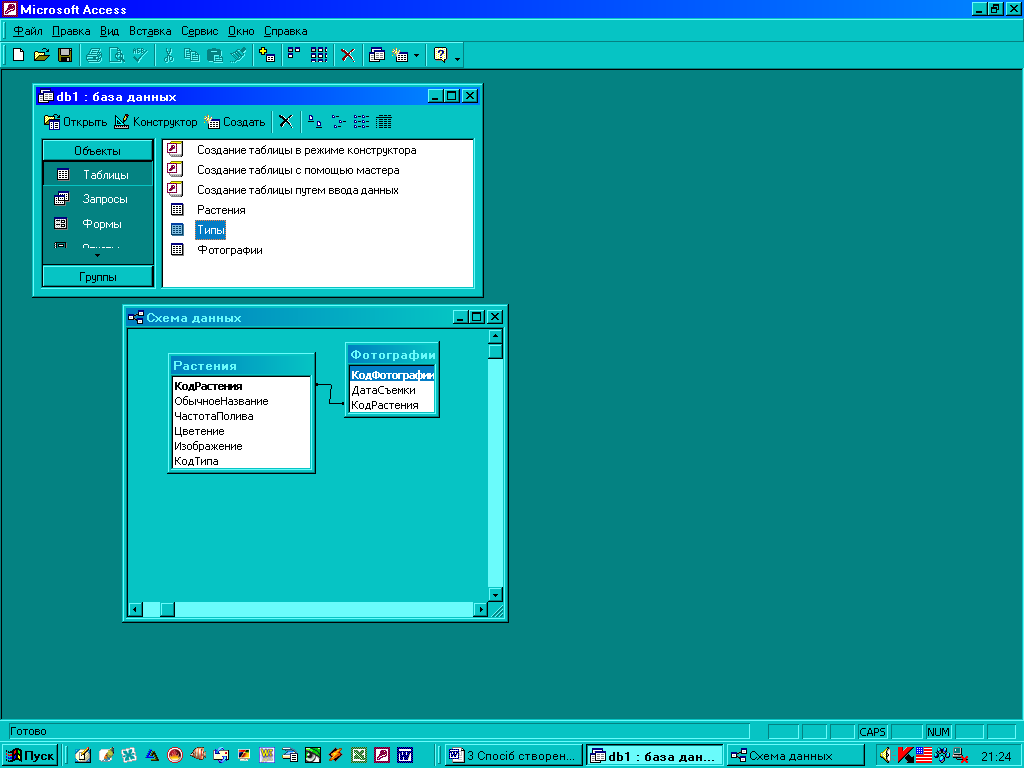Viewport: 1024px width, 768px height.
Task: Click the Конструктор button
Action: point(156,122)
